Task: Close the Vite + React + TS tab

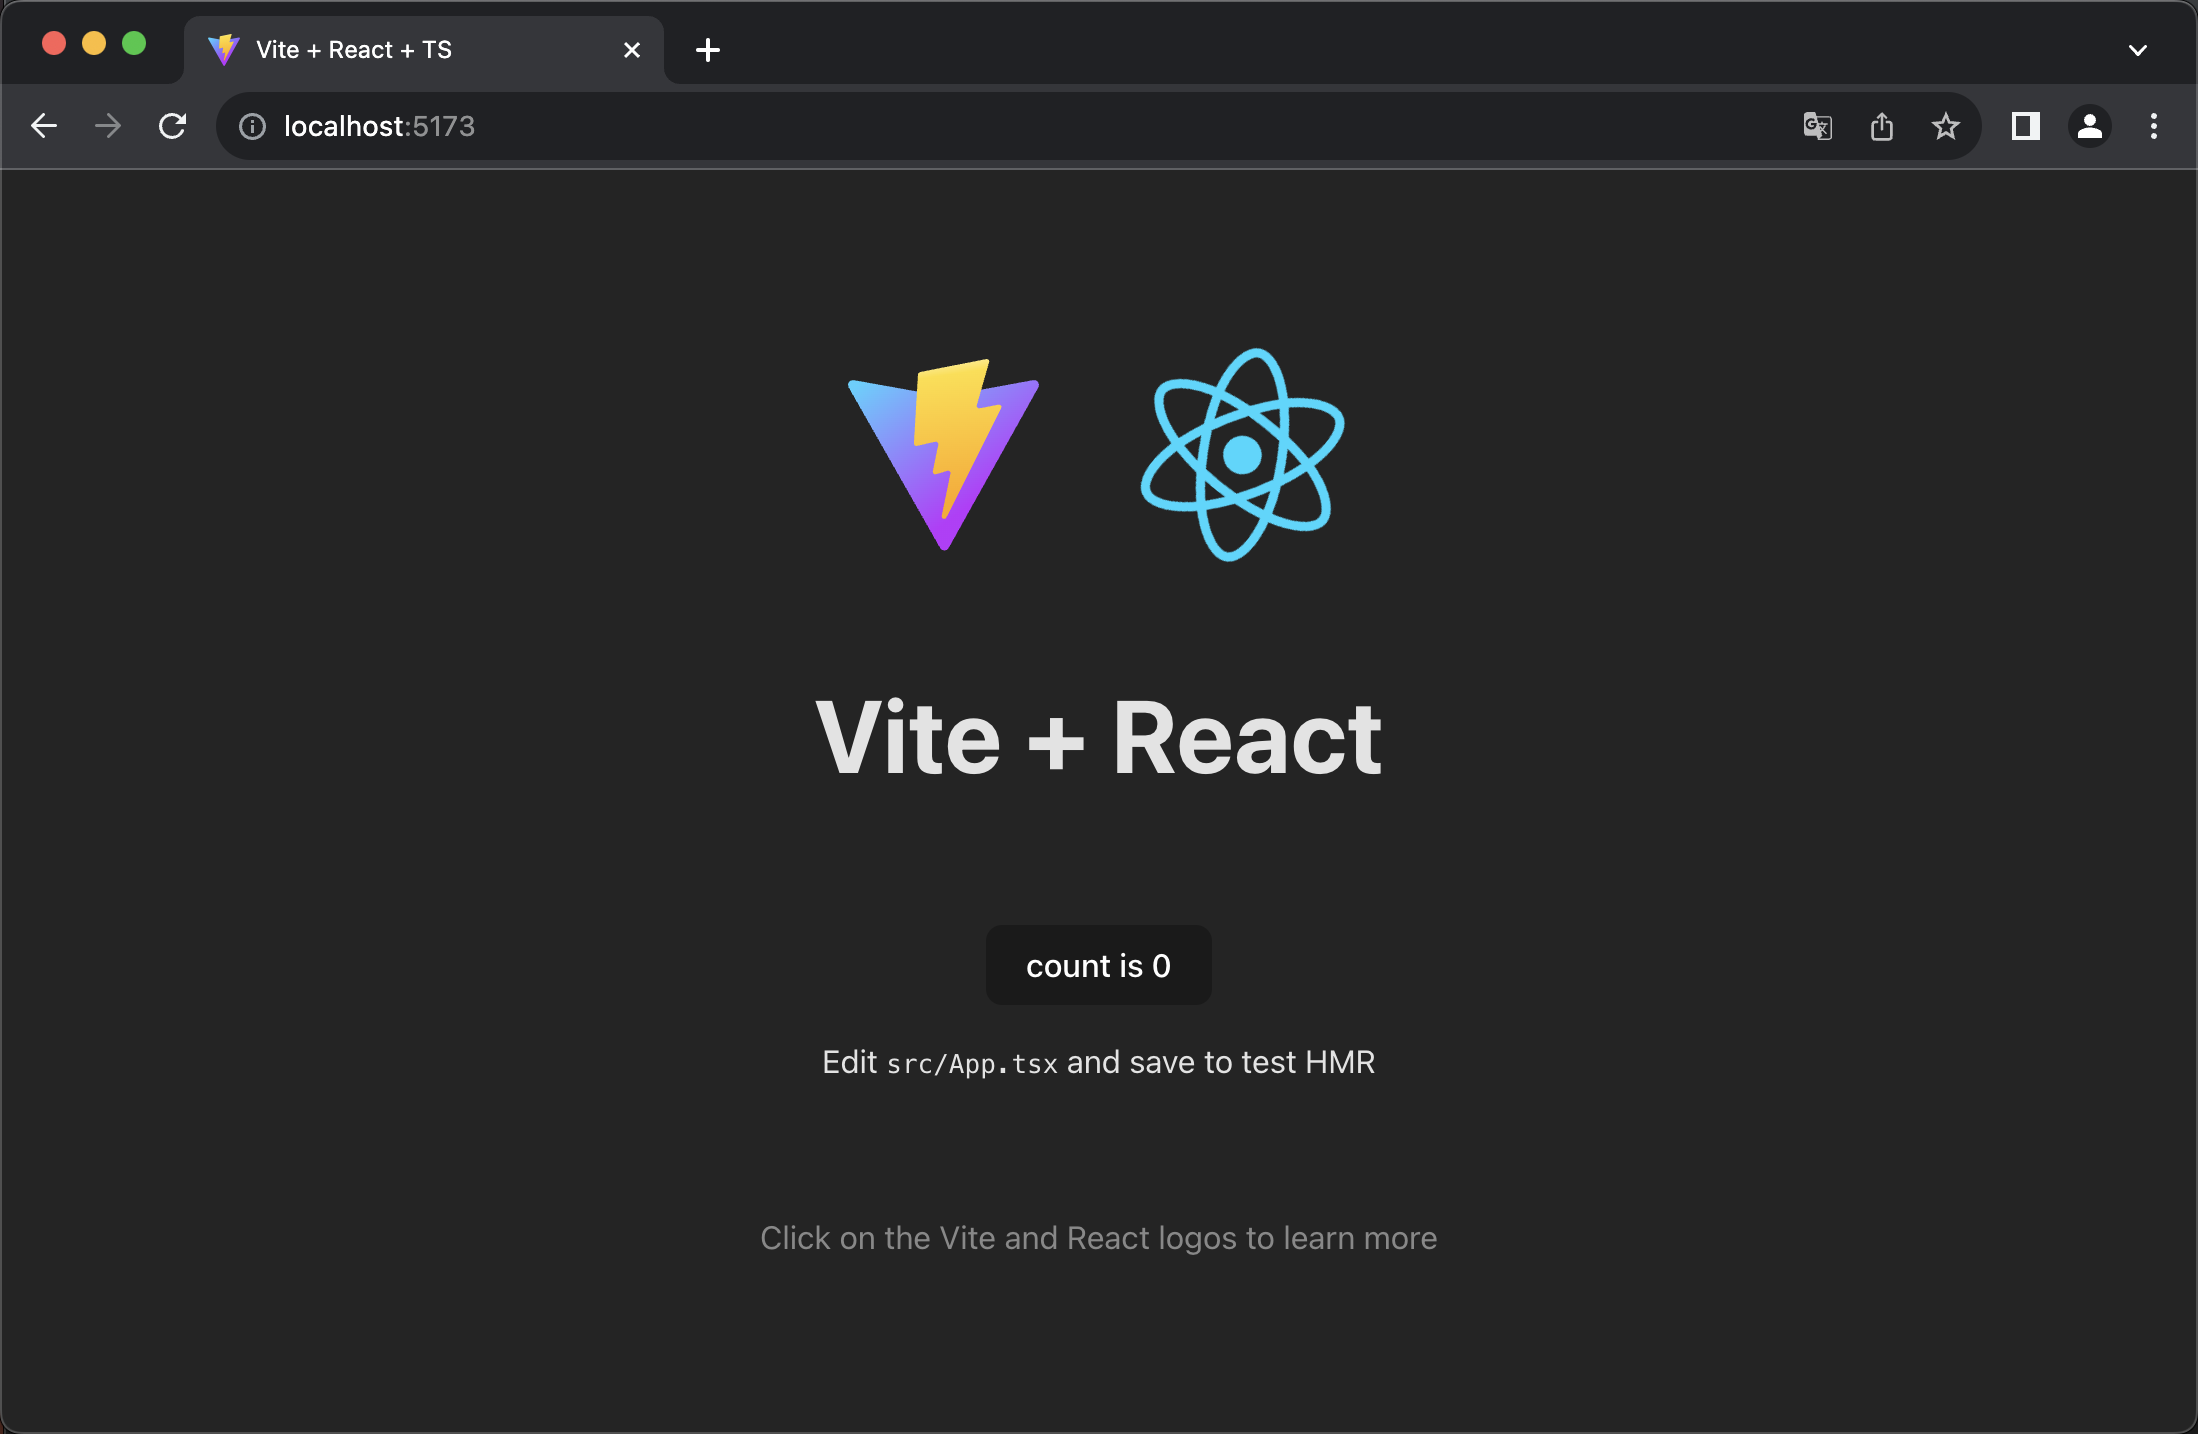Action: click(x=632, y=50)
